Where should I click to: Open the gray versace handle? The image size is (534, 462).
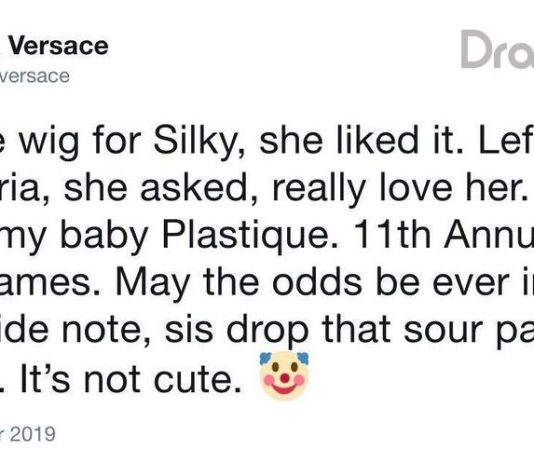point(34,76)
